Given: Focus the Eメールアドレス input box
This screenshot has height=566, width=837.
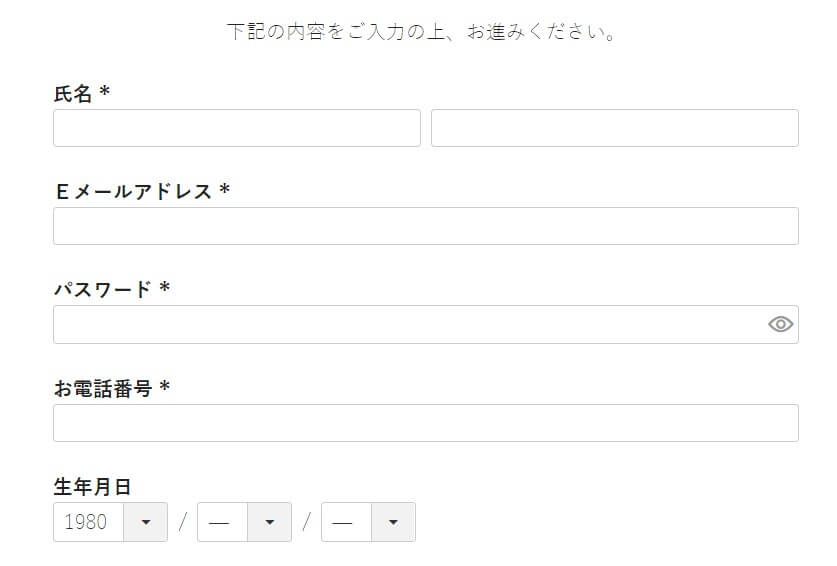Looking at the screenshot, I should (426, 226).
